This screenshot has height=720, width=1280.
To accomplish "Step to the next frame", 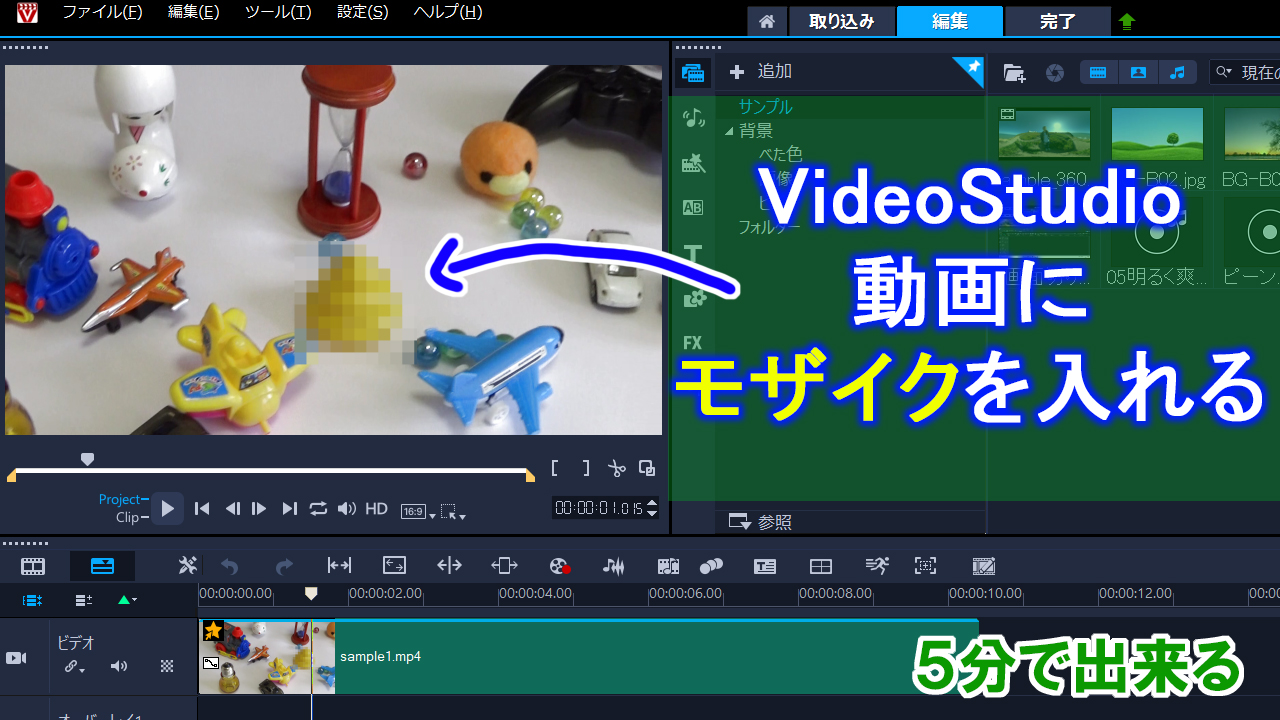I will point(259,509).
